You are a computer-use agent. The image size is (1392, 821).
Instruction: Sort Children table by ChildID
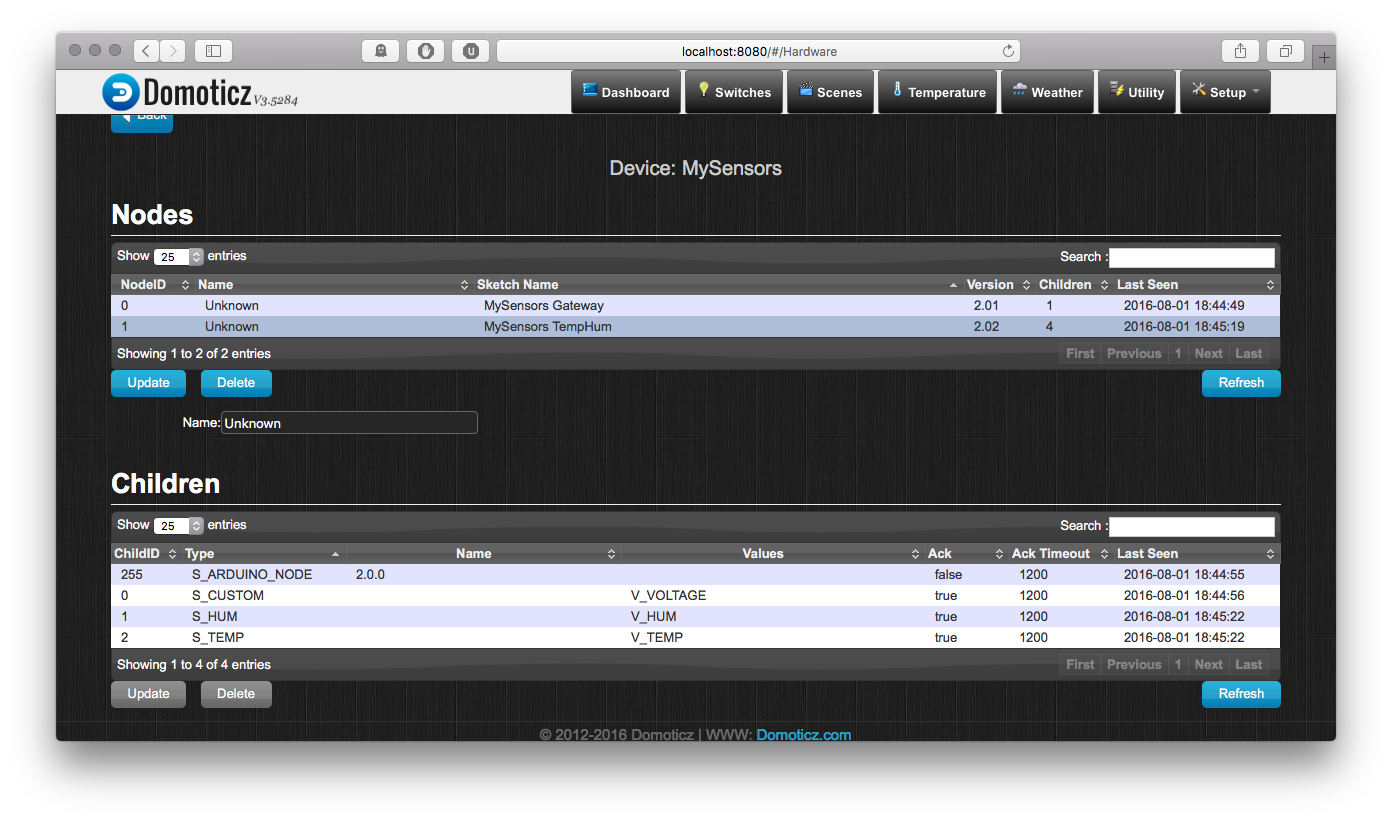[x=145, y=554]
